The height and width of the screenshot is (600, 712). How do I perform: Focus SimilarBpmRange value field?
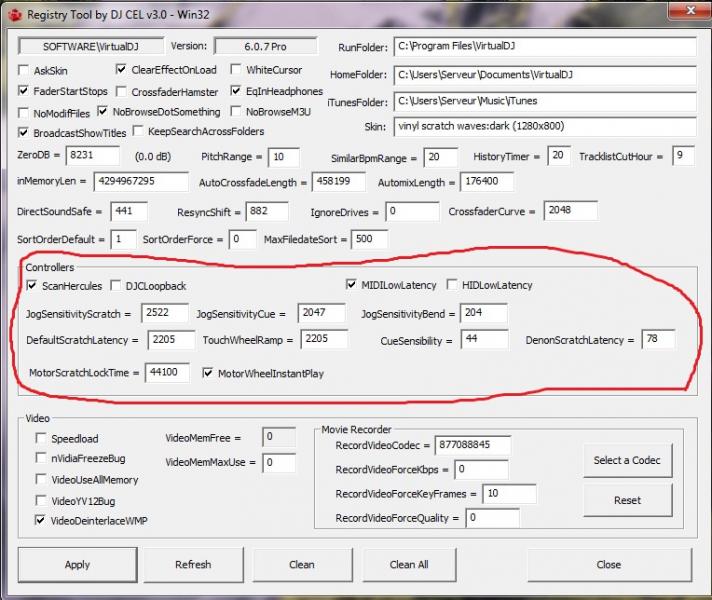(x=440, y=157)
